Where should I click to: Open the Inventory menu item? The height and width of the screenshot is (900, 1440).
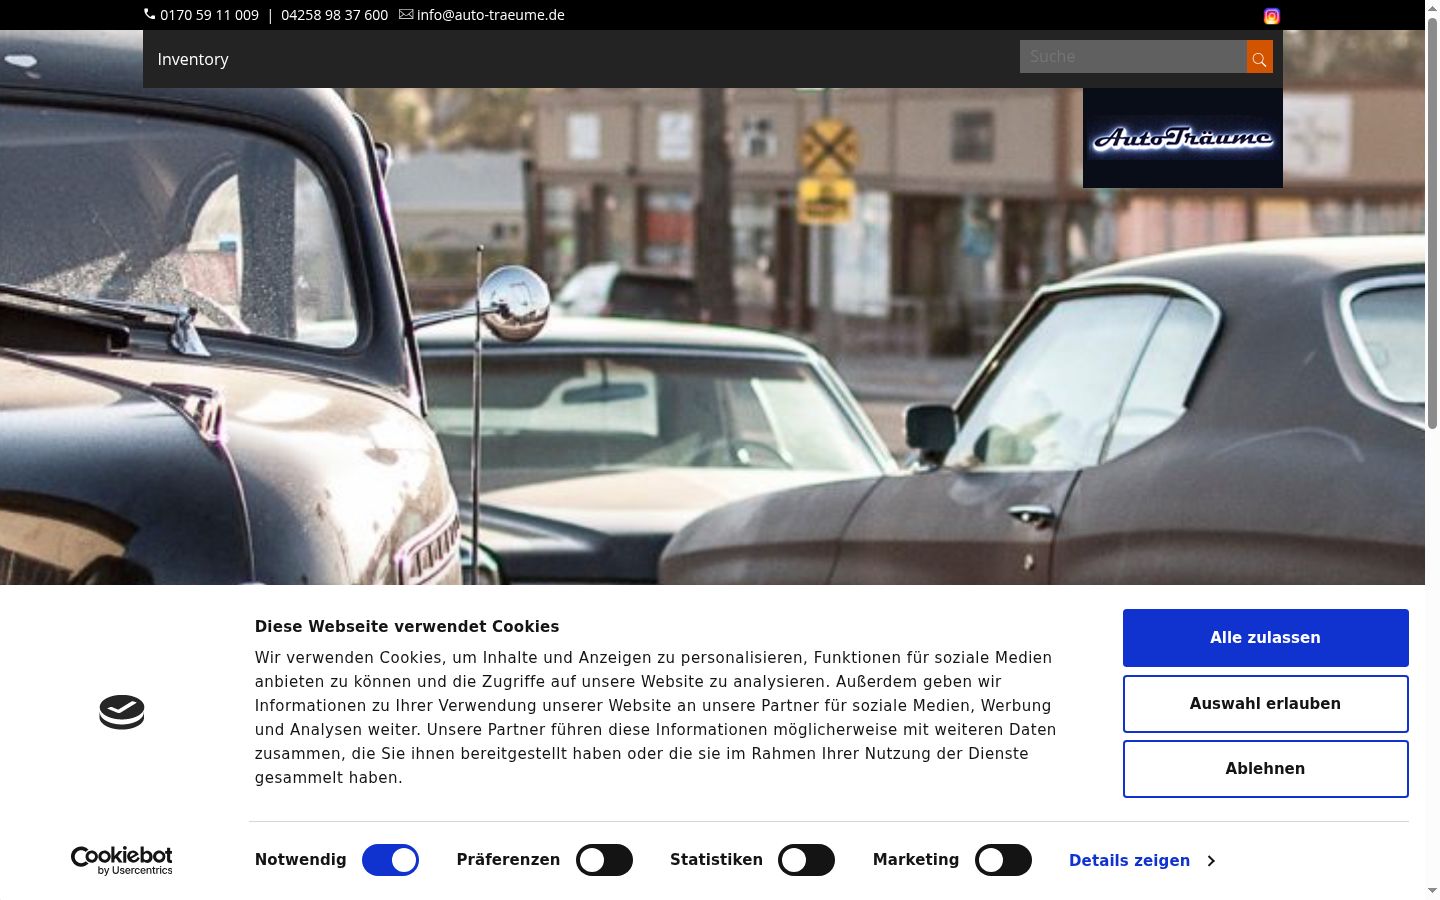click(193, 59)
